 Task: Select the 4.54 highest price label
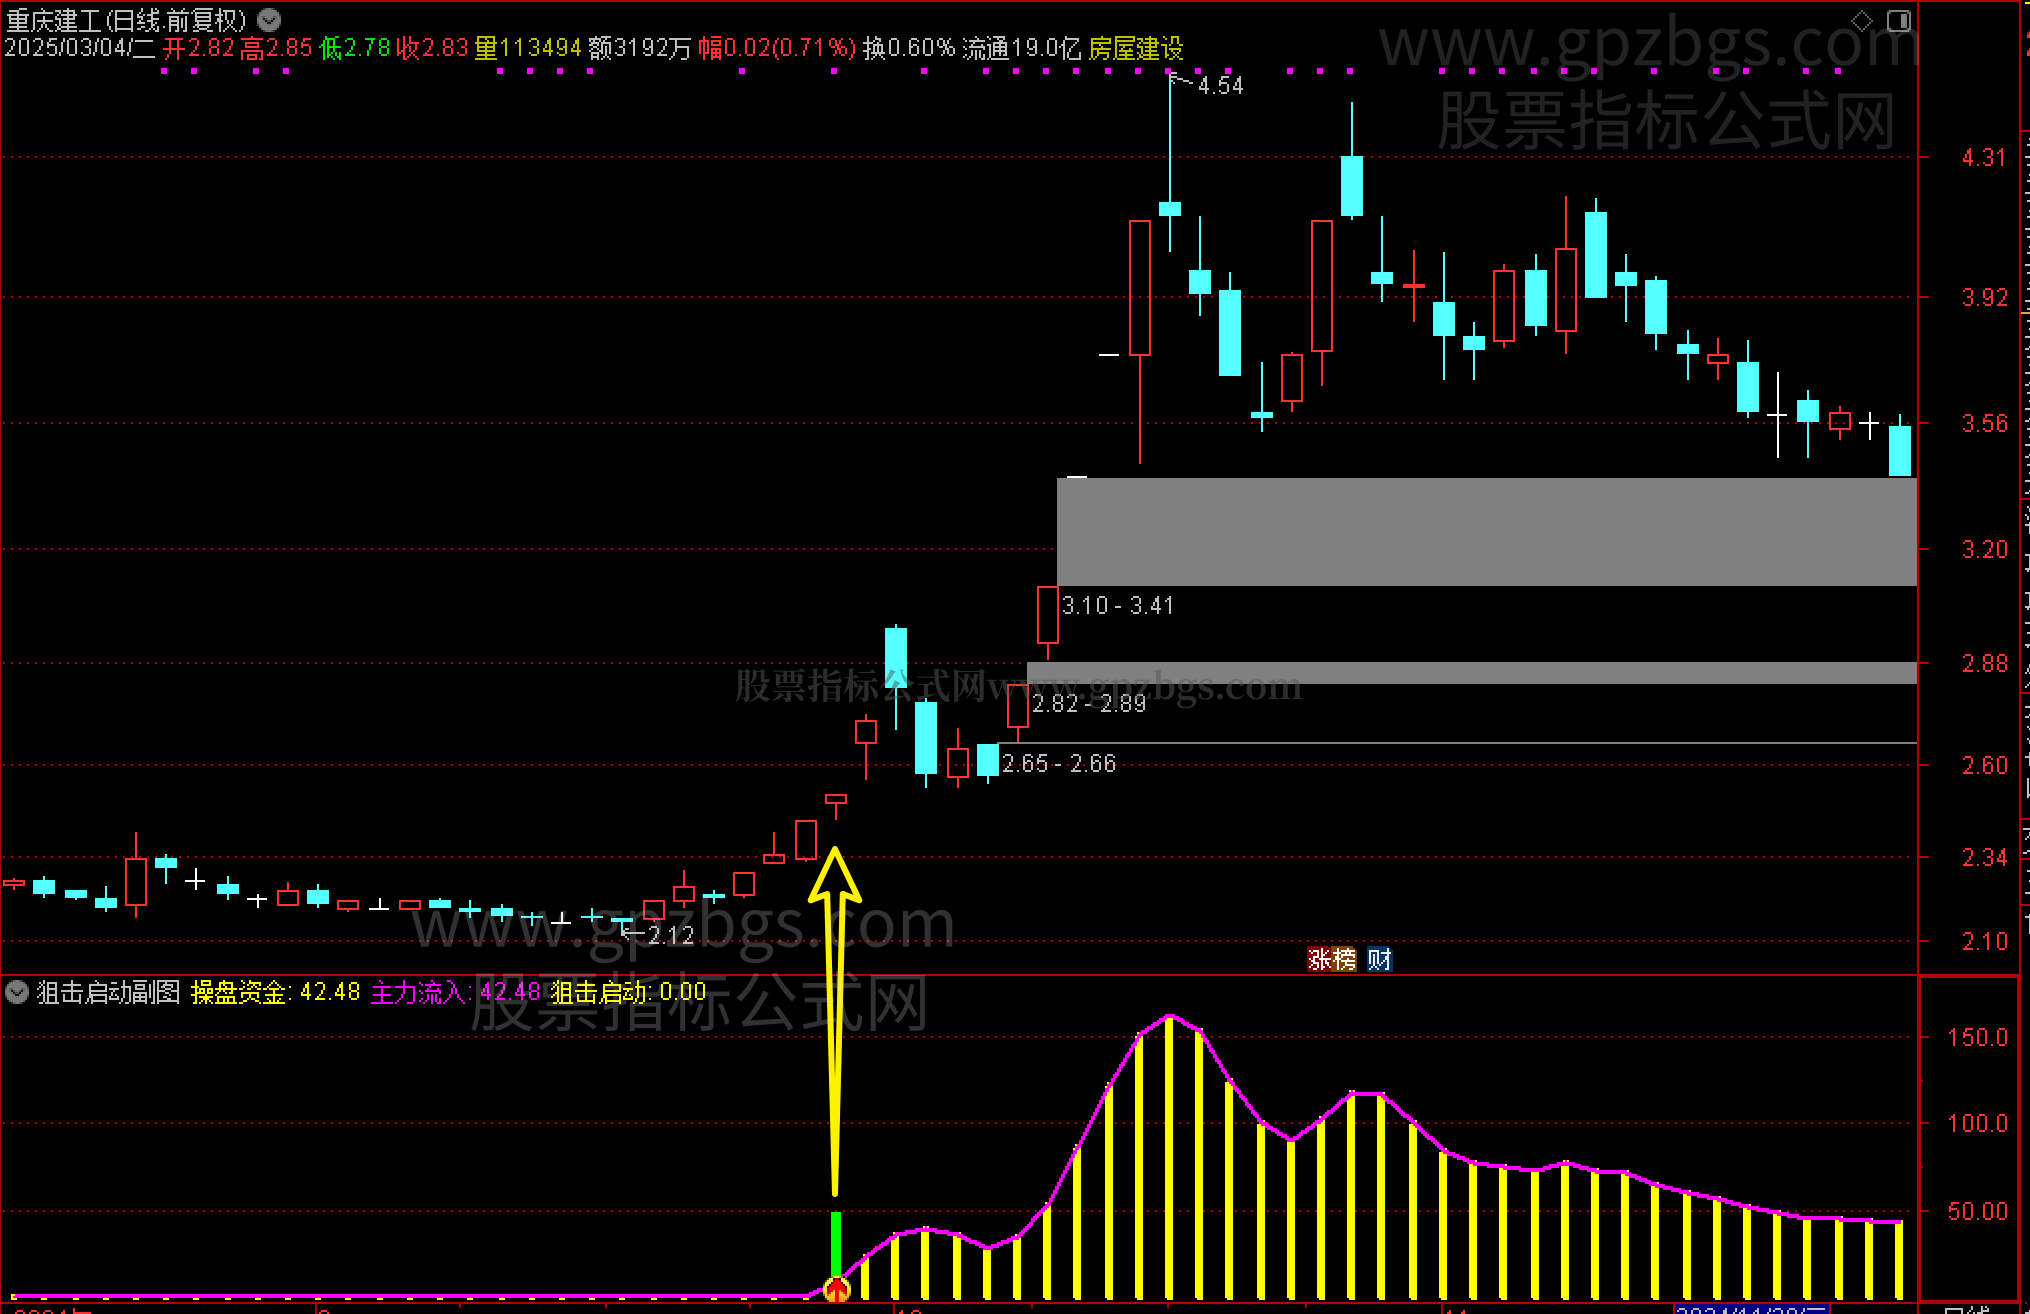click(x=1220, y=86)
